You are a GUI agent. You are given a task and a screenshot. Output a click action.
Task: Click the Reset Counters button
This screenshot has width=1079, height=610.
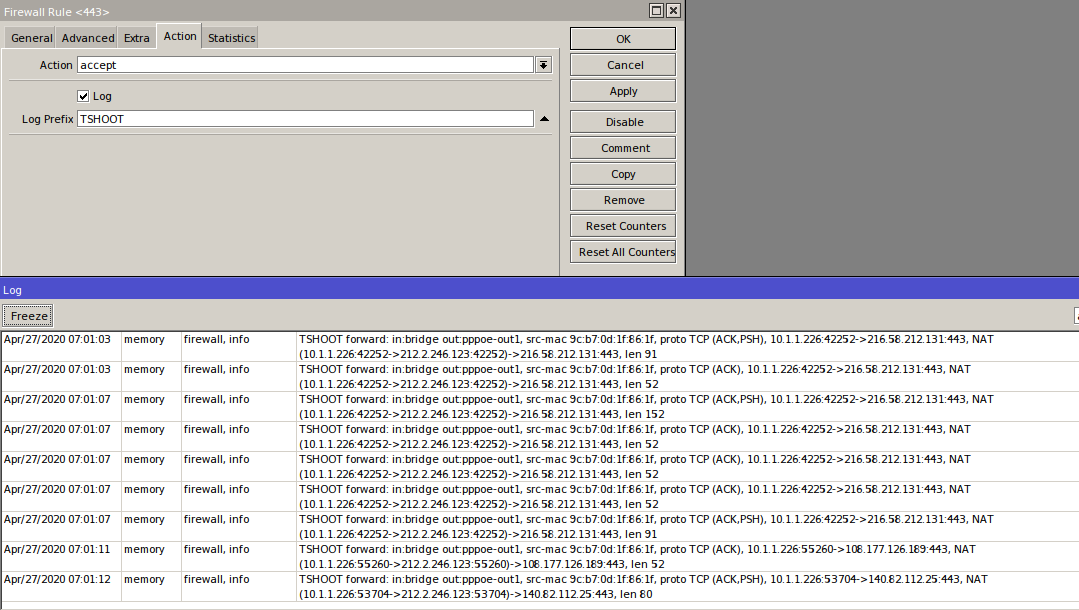tap(623, 226)
